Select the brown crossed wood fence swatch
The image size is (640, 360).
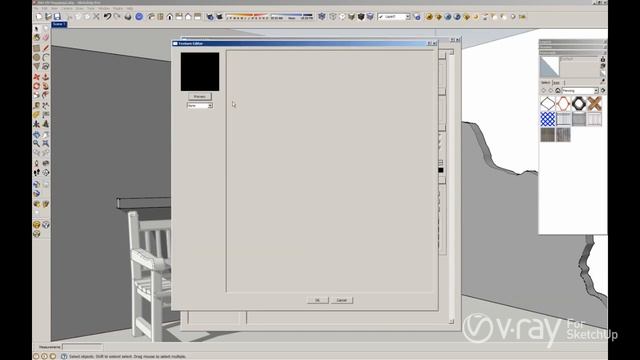[594, 104]
